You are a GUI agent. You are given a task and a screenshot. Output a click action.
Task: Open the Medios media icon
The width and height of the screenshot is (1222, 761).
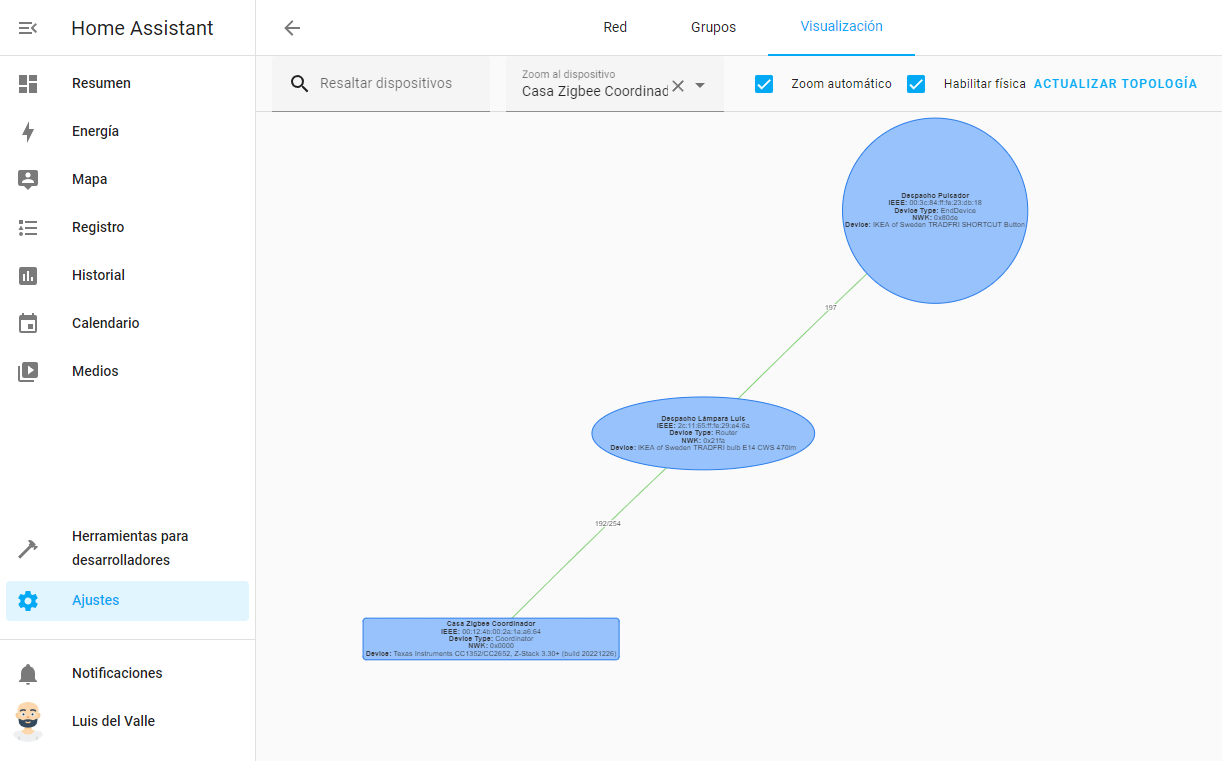coord(28,372)
